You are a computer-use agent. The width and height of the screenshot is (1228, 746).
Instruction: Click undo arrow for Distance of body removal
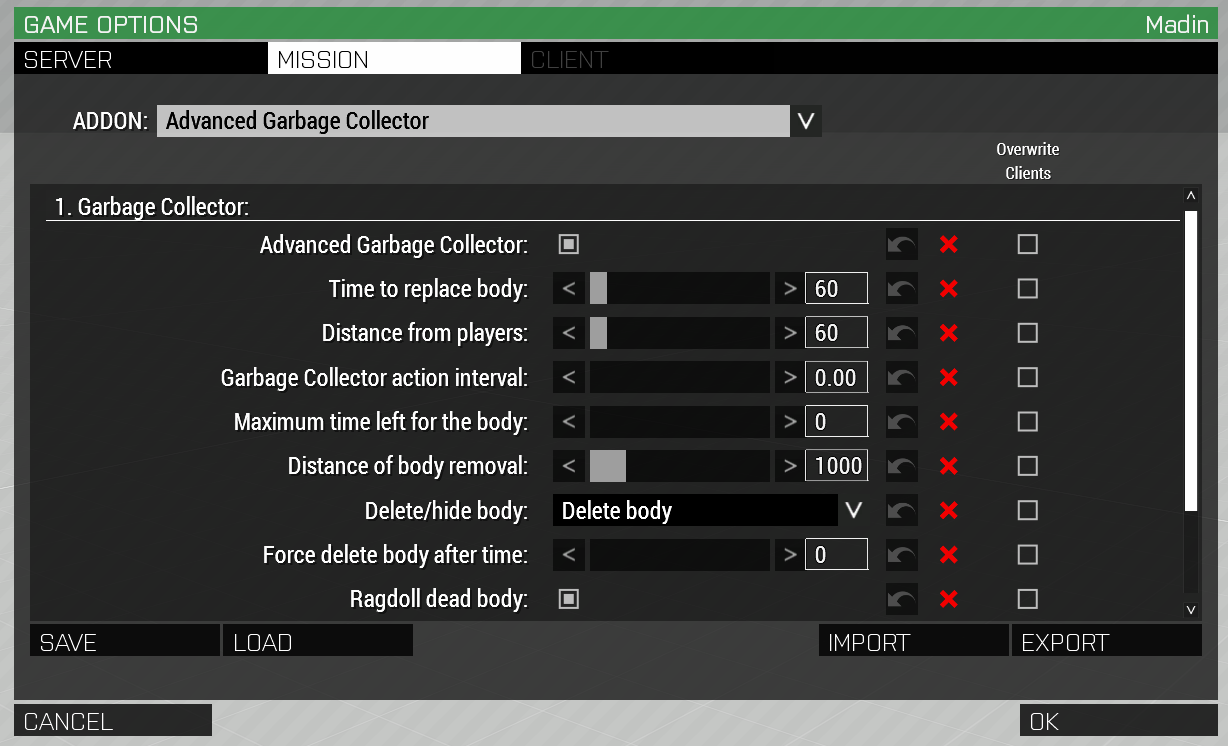point(901,466)
